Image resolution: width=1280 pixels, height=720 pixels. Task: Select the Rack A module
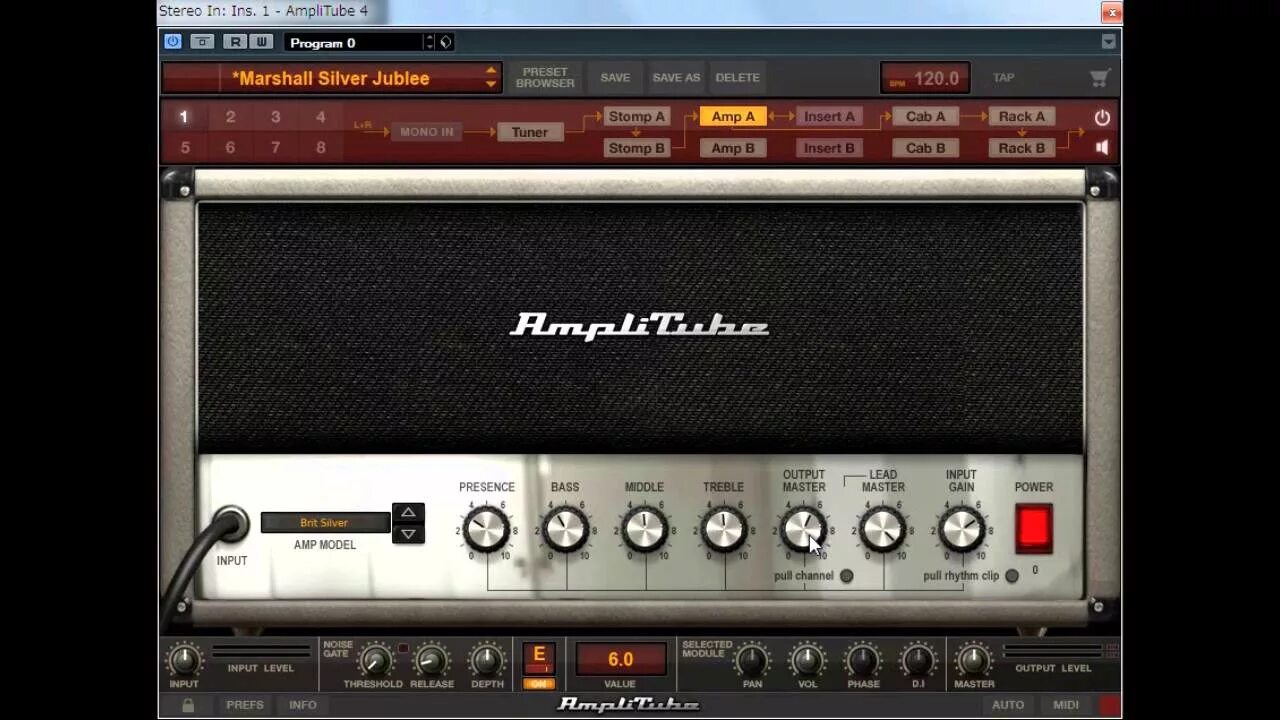[1022, 116]
